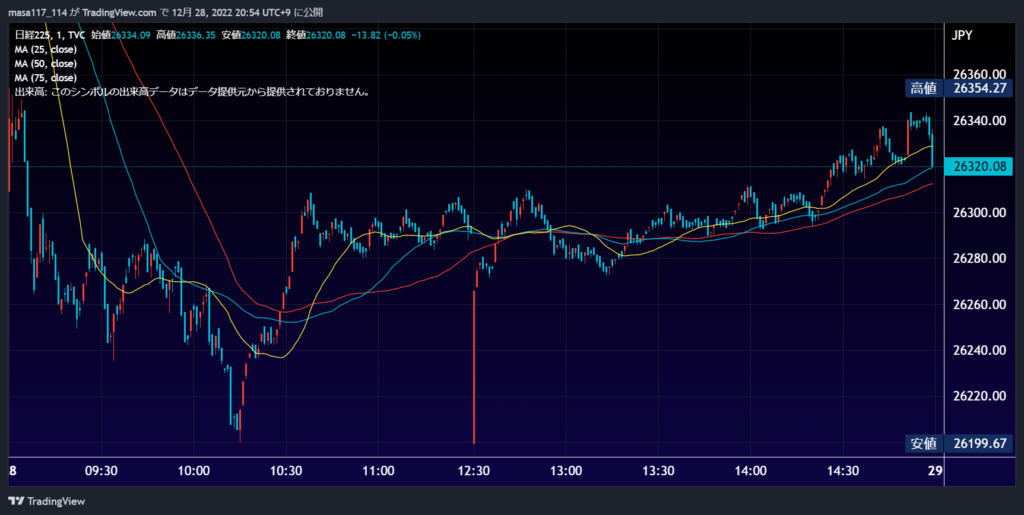The height and width of the screenshot is (515, 1024).
Task: Click the −13.82 (−0.05%) change value
Action: pos(386,35)
